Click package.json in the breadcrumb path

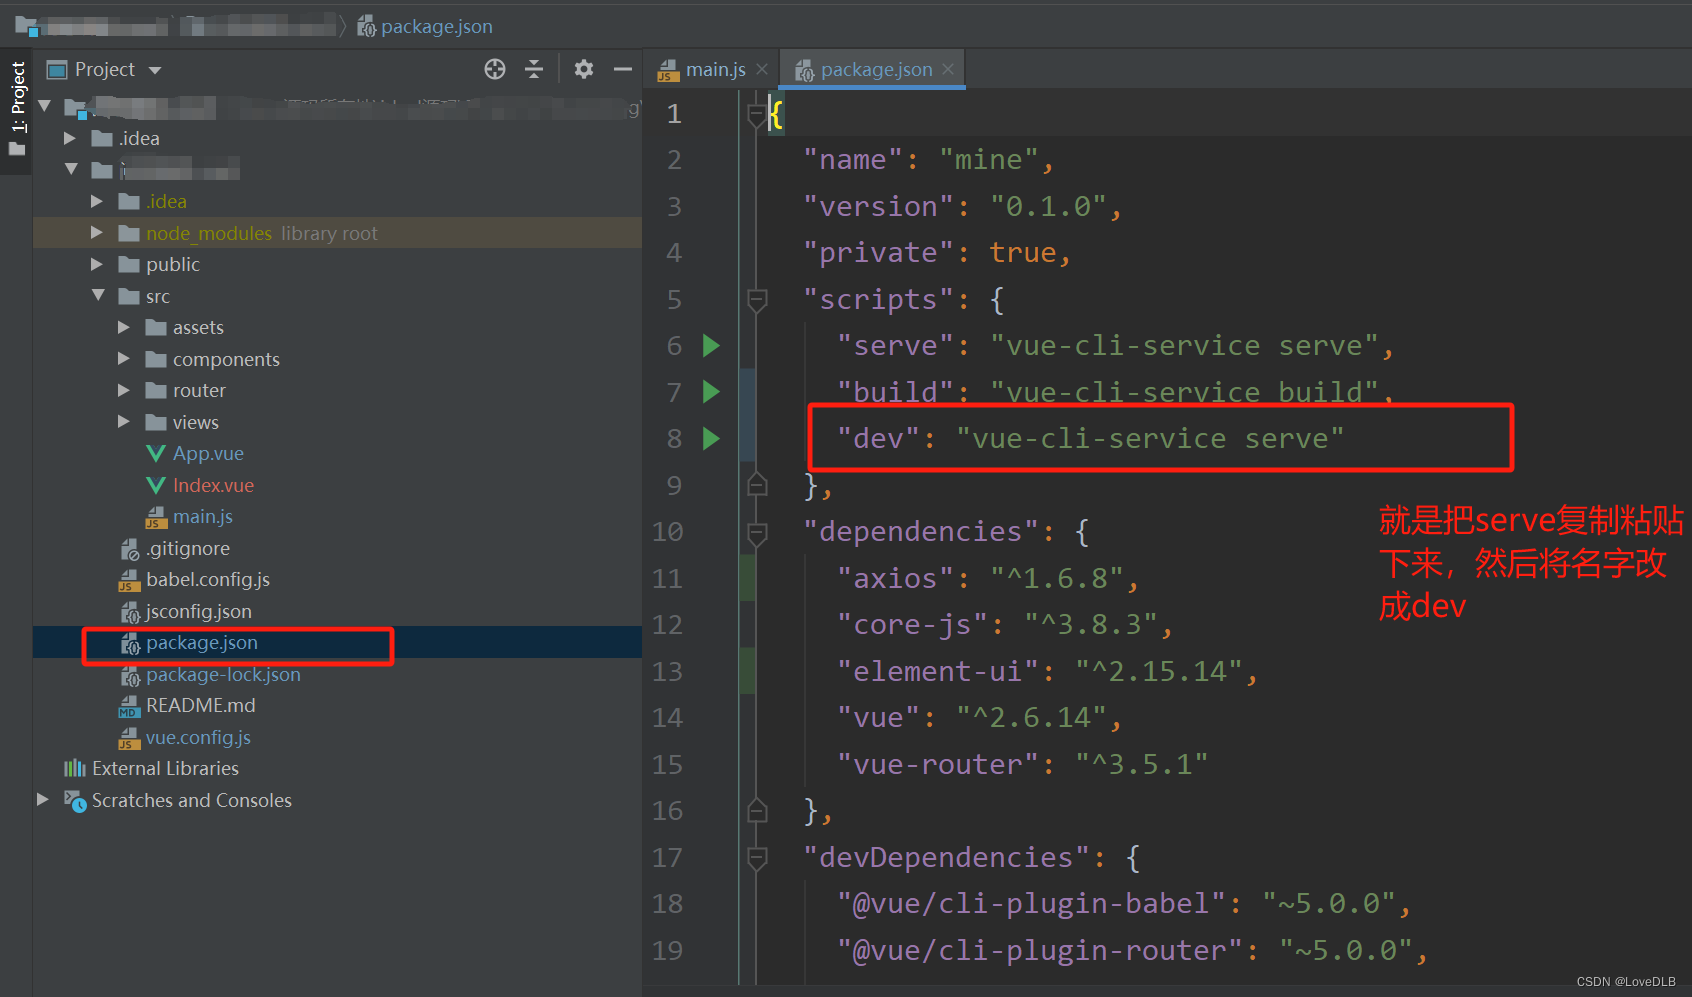pyautogui.click(x=436, y=26)
